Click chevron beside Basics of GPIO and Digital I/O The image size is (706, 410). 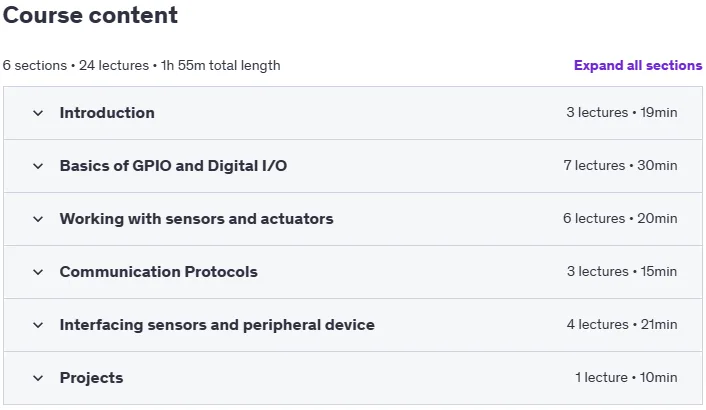click(x=38, y=166)
